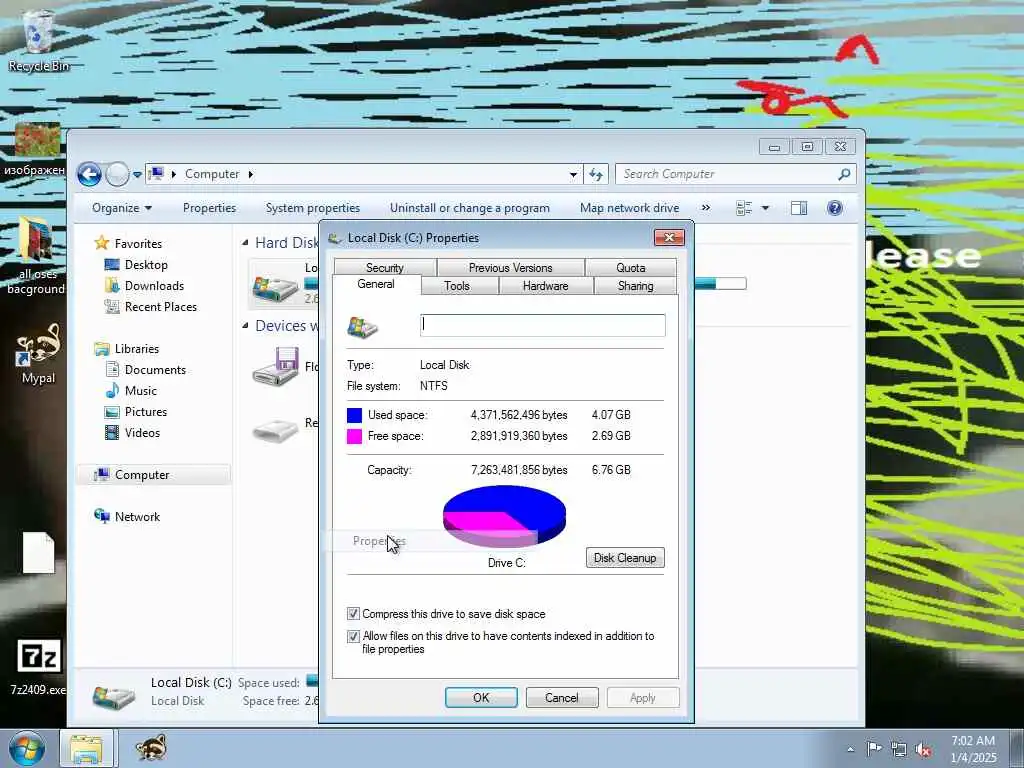Switch to the Sharing tab

coord(635,286)
